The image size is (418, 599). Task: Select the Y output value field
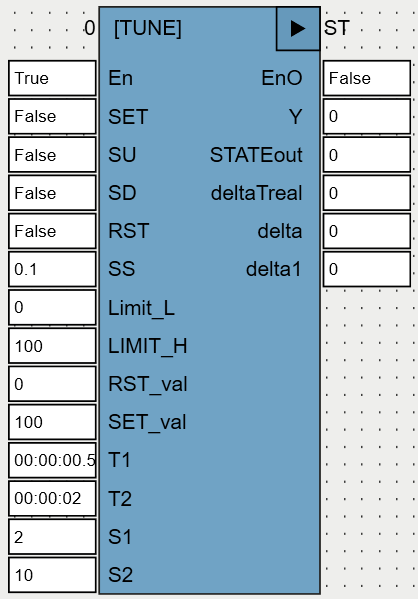pos(367,116)
